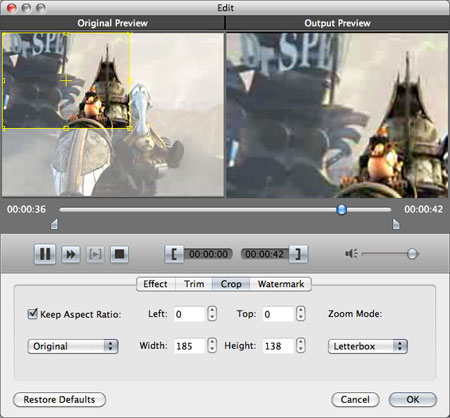The height and width of the screenshot is (418, 450).
Task: Click the Height value stepper
Action: pos(301,346)
